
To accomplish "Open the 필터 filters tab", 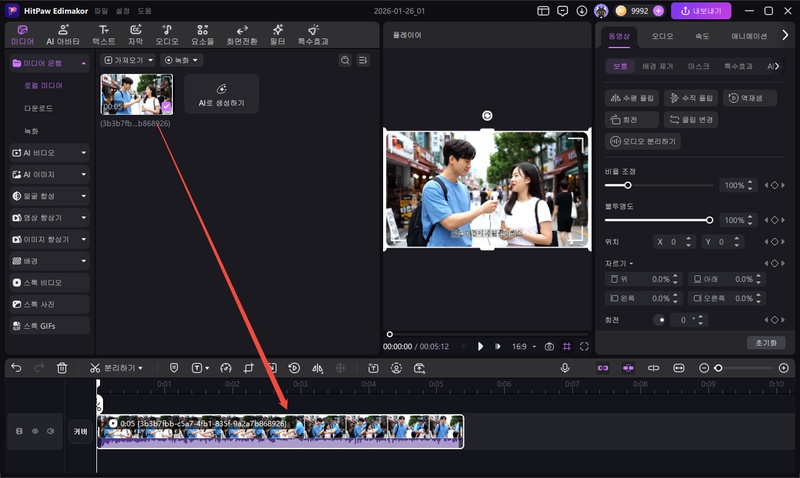I will (x=278, y=35).
